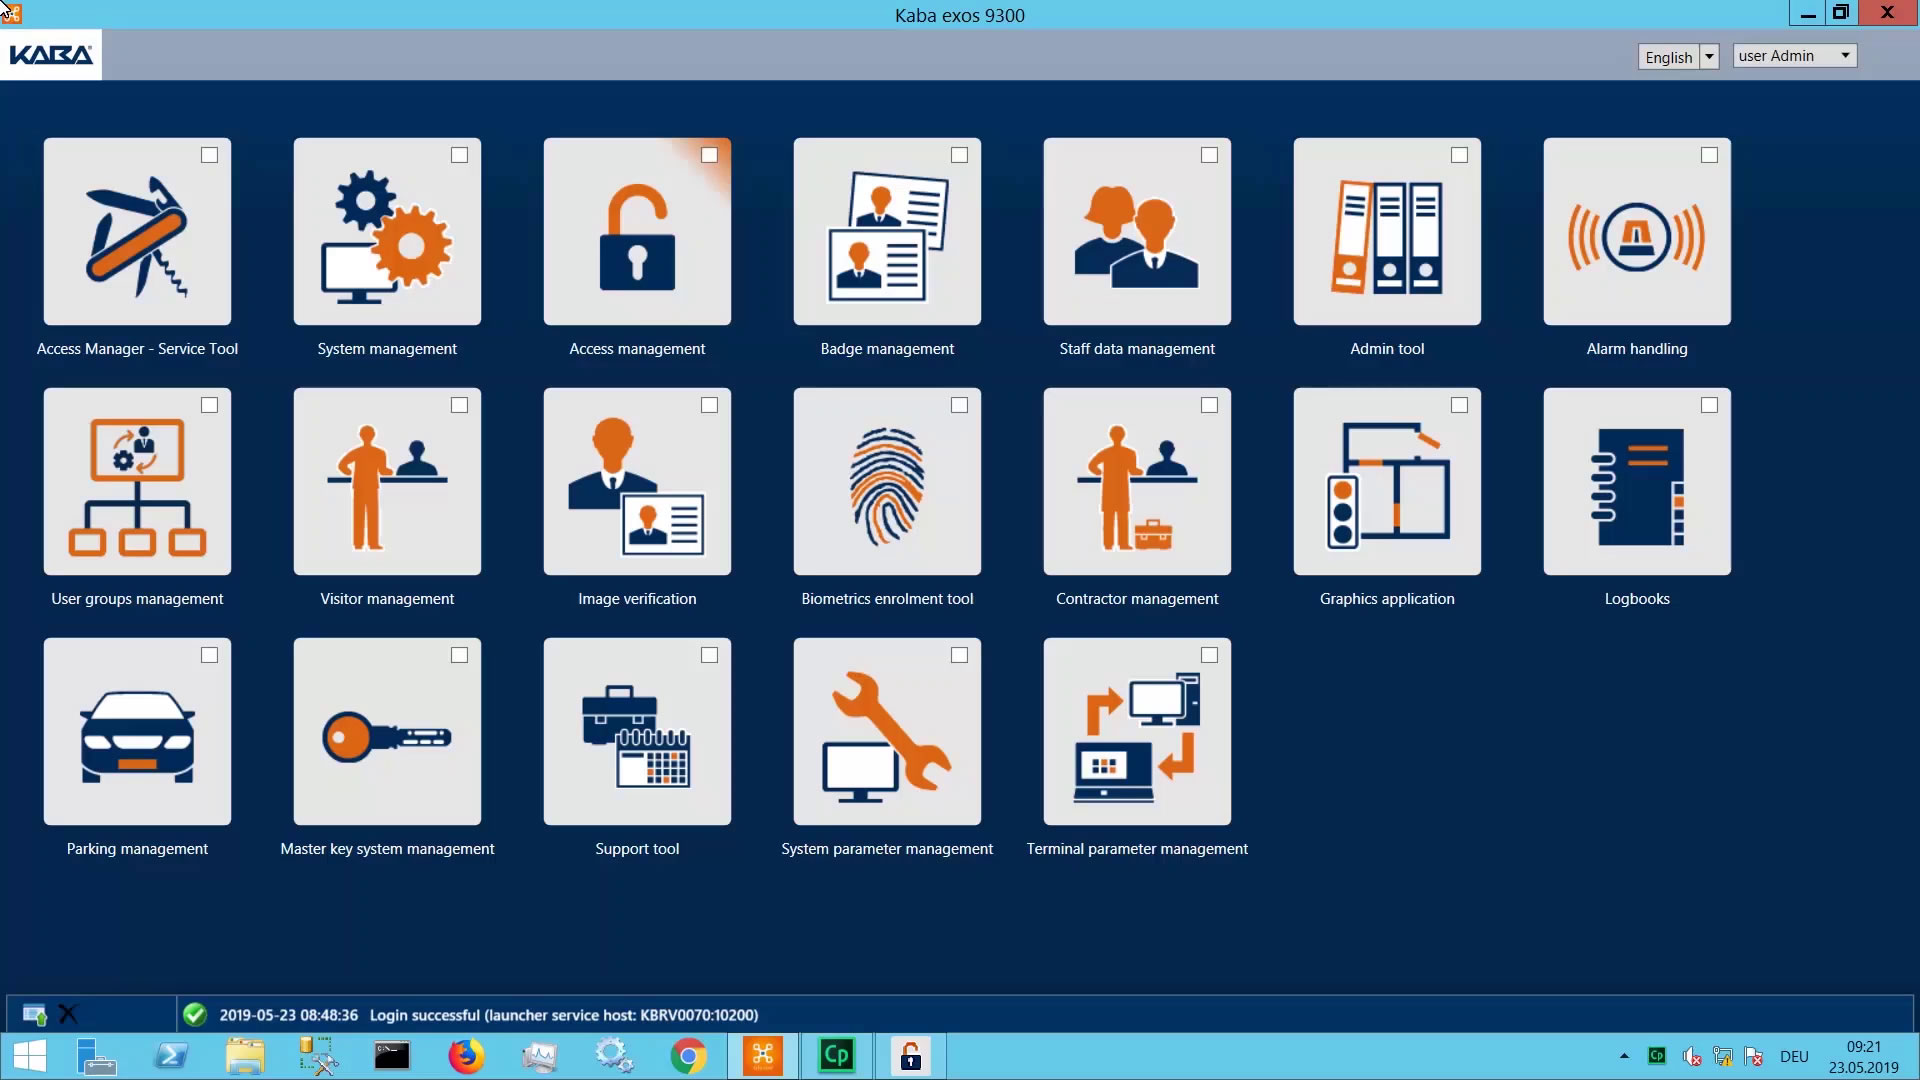Viewport: 1920px width, 1080px height.
Task: Launch User groups management tile
Action: point(137,482)
